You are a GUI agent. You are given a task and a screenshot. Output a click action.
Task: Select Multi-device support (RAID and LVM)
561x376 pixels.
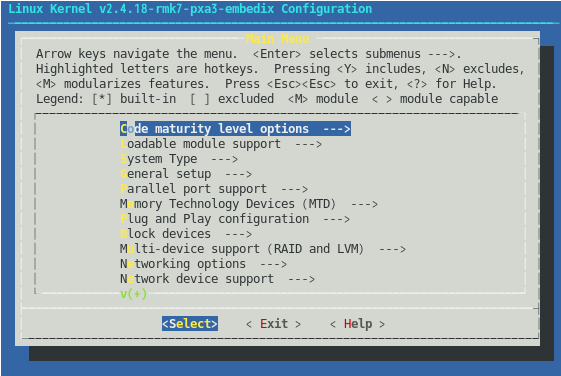tap(263, 249)
